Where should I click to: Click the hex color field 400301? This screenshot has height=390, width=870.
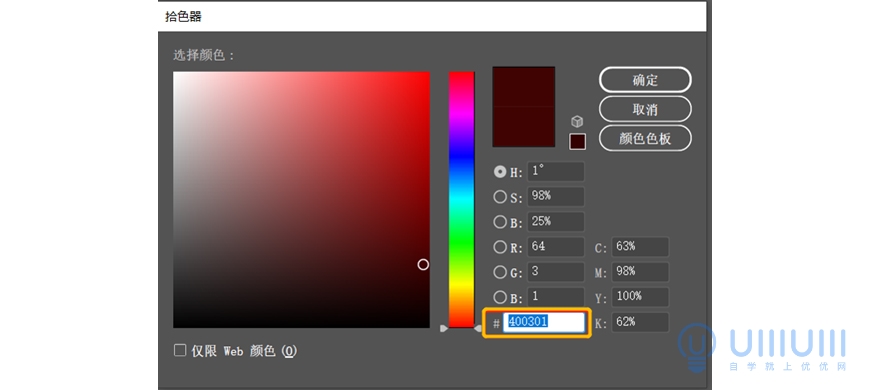[x=544, y=322]
